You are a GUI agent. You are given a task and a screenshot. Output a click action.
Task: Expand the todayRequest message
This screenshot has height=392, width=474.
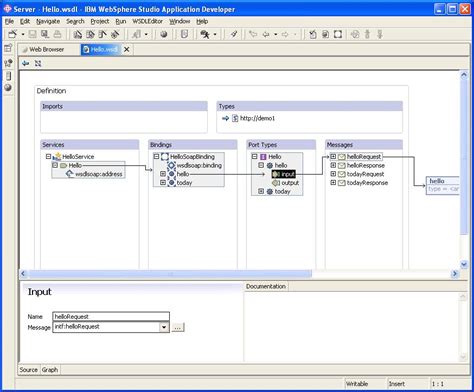pos(333,174)
